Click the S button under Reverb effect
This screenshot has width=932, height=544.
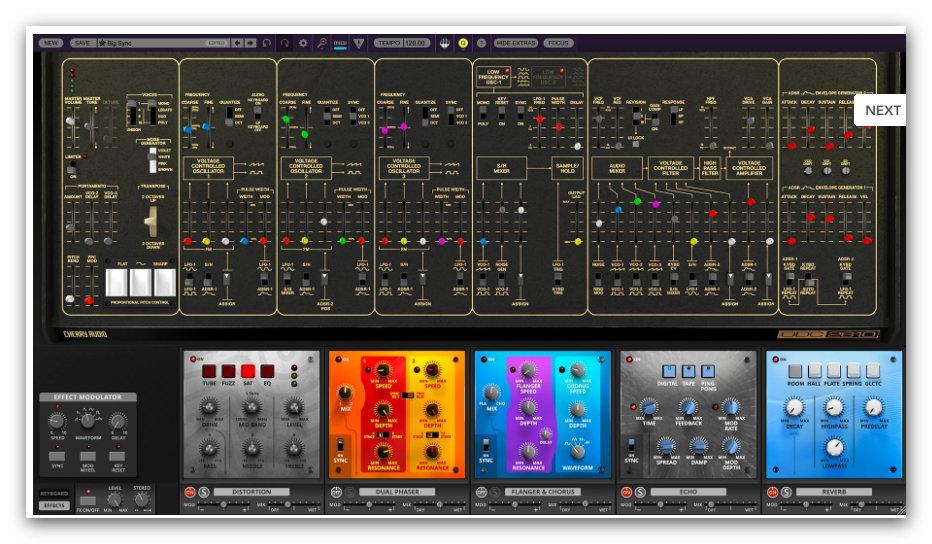786,492
